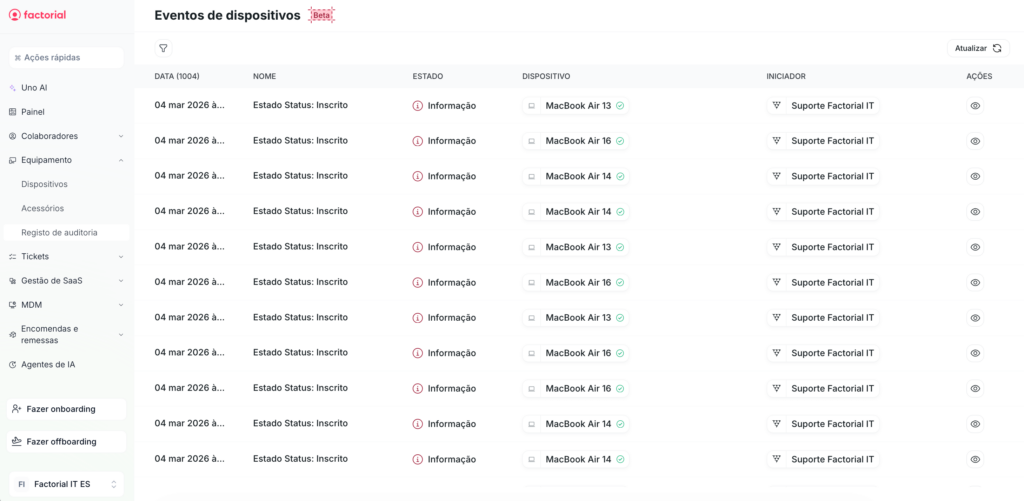Click the Tickets icon in sidebar
Viewport: 1024px width, 501px height.
[x=12, y=257]
